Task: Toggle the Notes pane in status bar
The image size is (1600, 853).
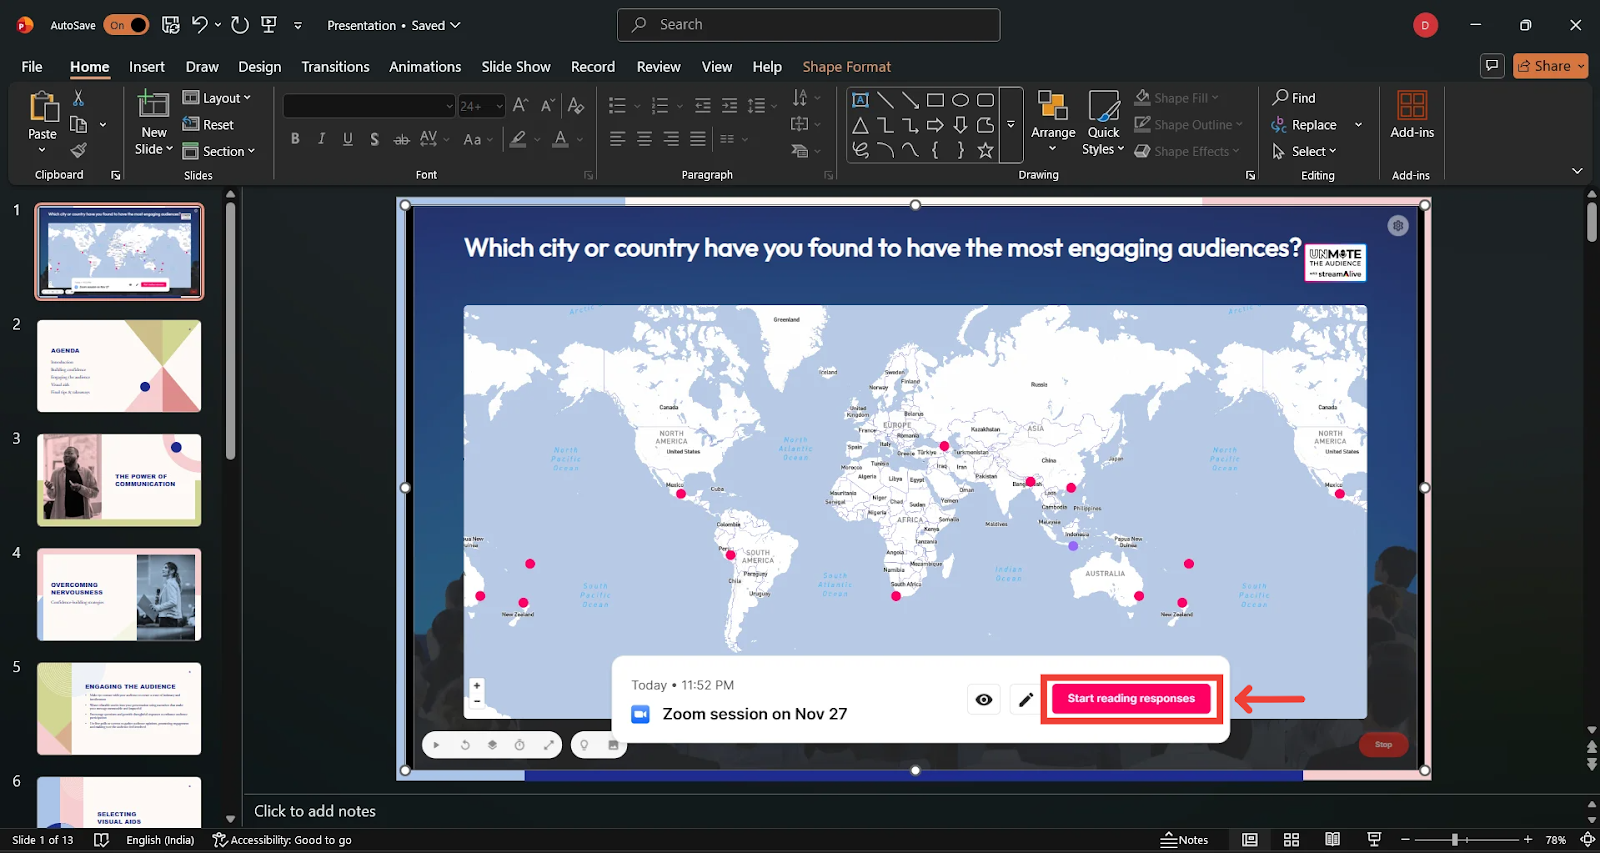Action: pos(1184,840)
